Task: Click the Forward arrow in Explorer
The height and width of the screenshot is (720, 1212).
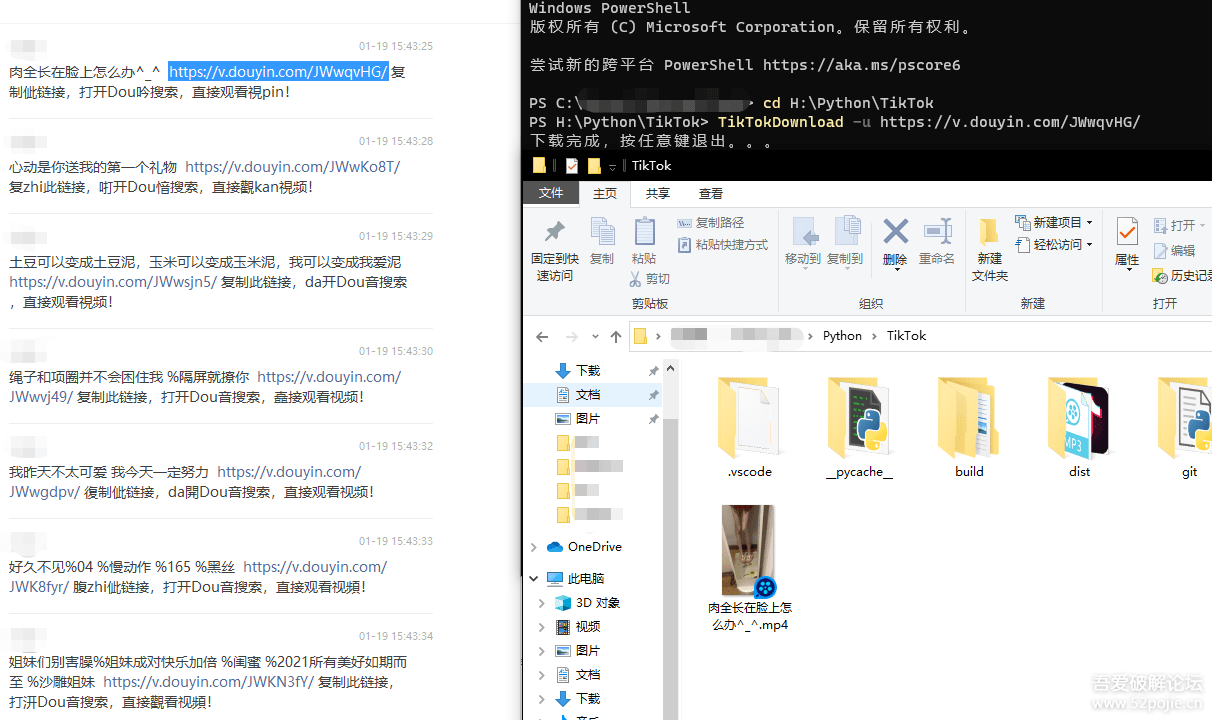Action: tap(572, 336)
